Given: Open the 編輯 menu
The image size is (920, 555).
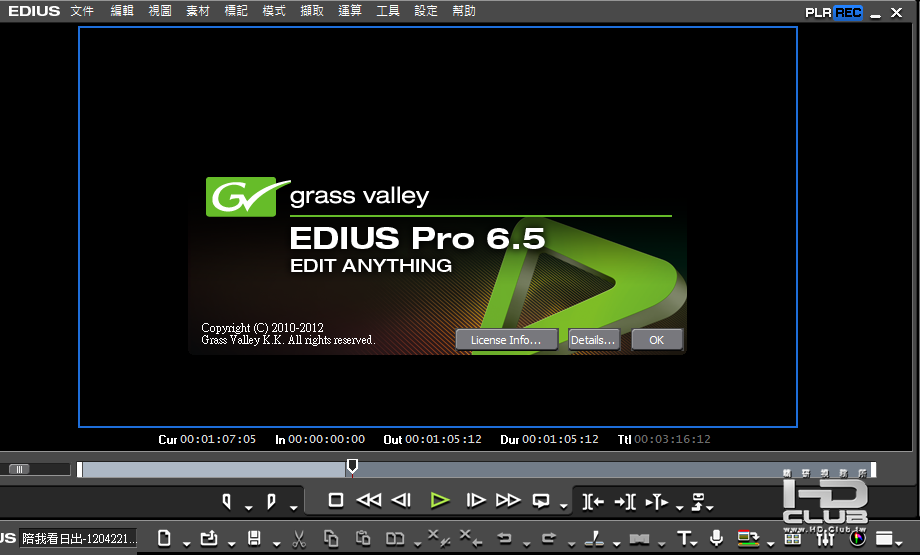Looking at the screenshot, I should click(x=122, y=11).
